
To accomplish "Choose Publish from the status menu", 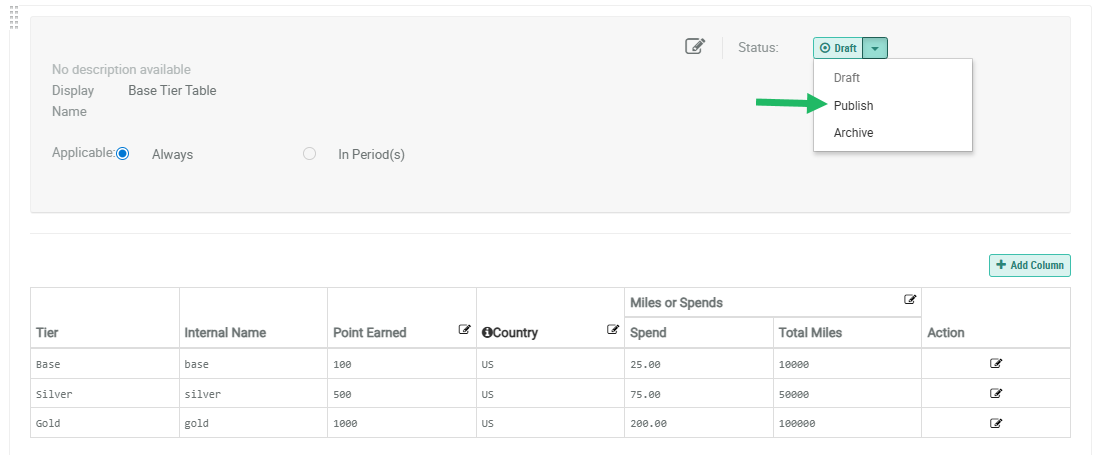I will click(853, 105).
